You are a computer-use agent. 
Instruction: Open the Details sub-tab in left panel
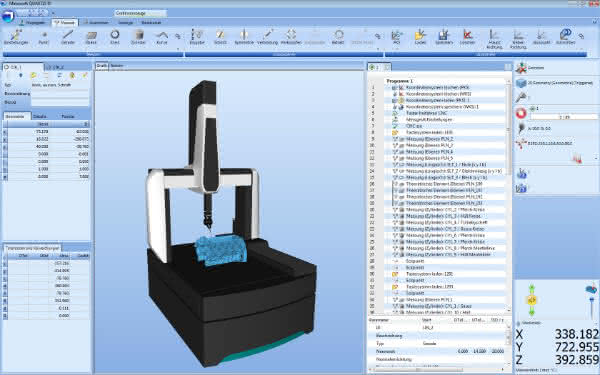pyautogui.click(x=40, y=116)
